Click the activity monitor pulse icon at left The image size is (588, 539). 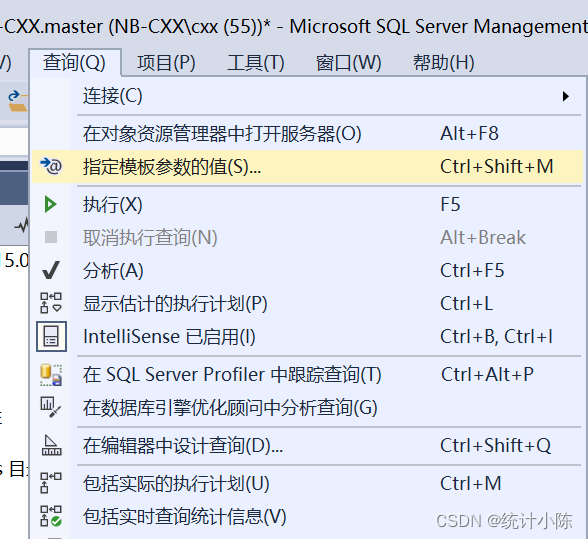click(x=21, y=225)
